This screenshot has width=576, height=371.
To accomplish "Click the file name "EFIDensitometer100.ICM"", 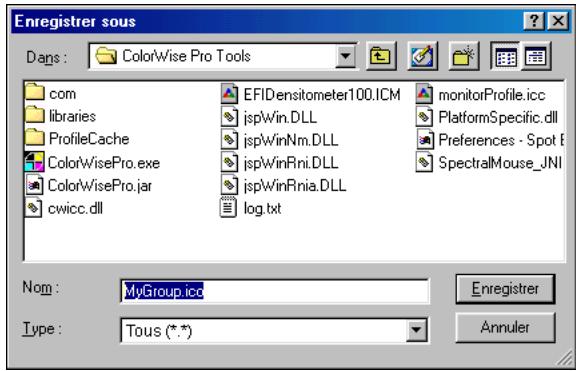I will click(x=322, y=95).
